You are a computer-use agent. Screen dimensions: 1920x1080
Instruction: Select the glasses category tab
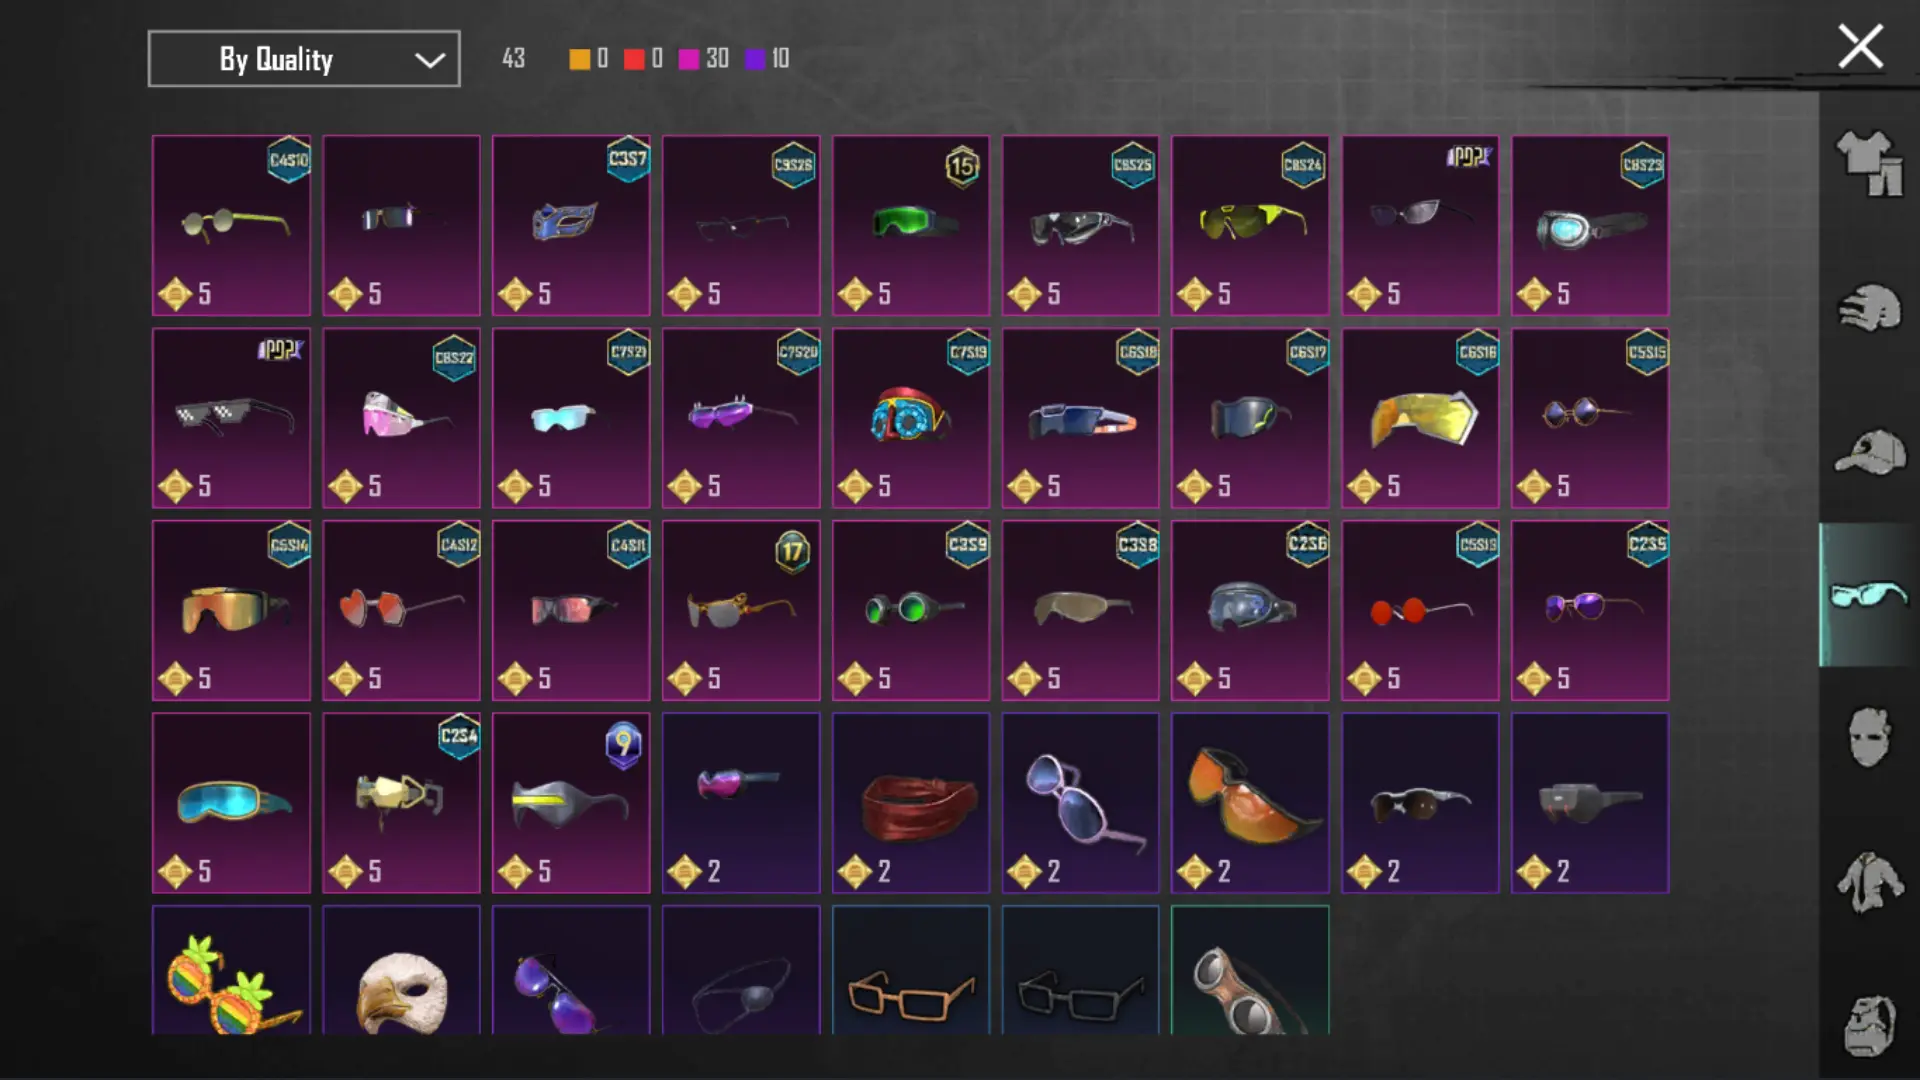(x=1868, y=595)
